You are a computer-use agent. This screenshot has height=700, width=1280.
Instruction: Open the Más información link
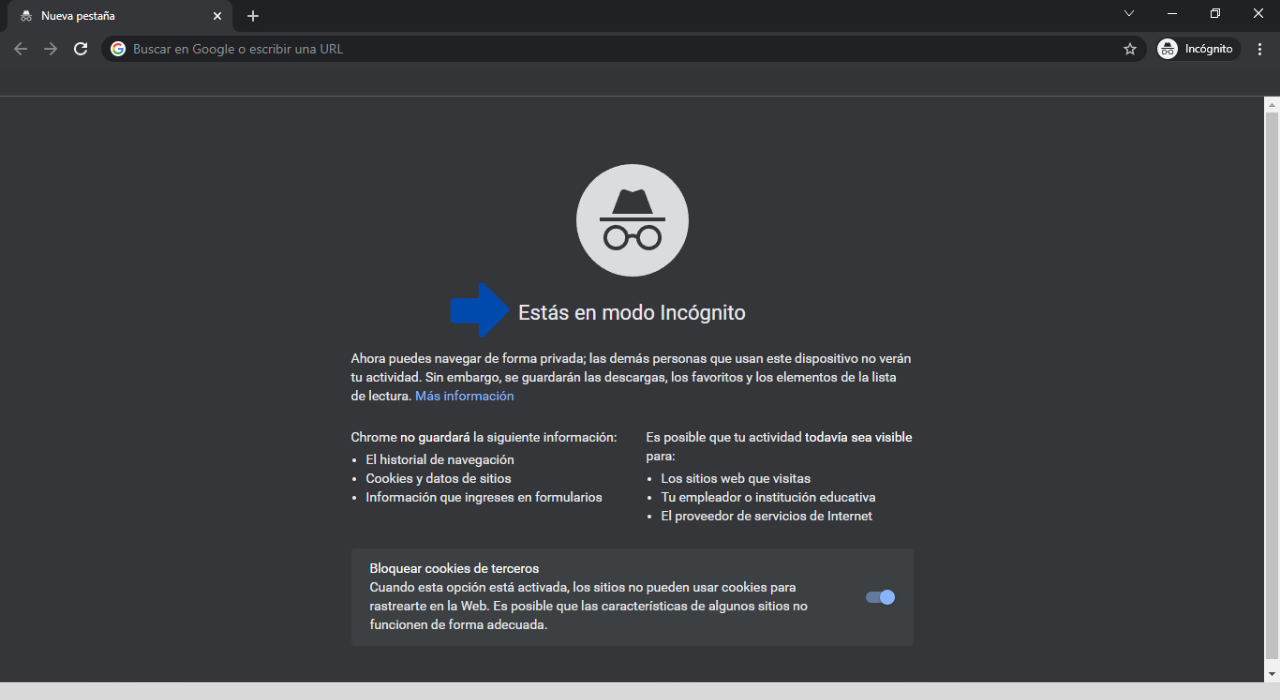click(465, 396)
